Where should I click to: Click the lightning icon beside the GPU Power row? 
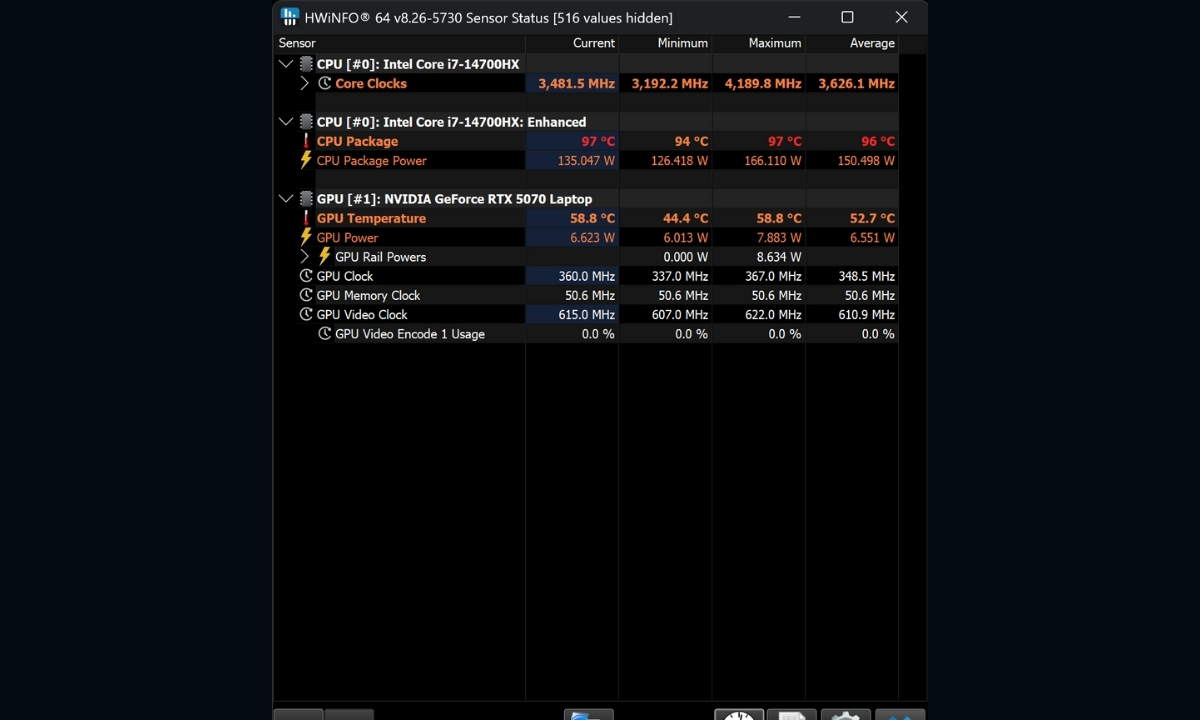pyautogui.click(x=306, y=237)
